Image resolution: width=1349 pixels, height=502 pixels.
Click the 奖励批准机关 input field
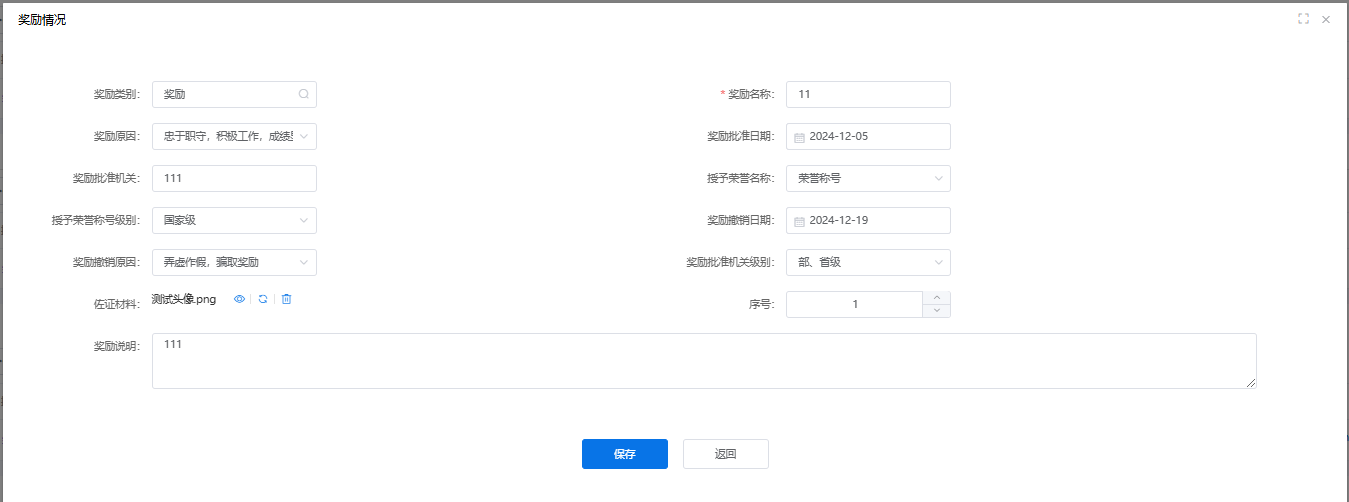[x=234, y=178]
